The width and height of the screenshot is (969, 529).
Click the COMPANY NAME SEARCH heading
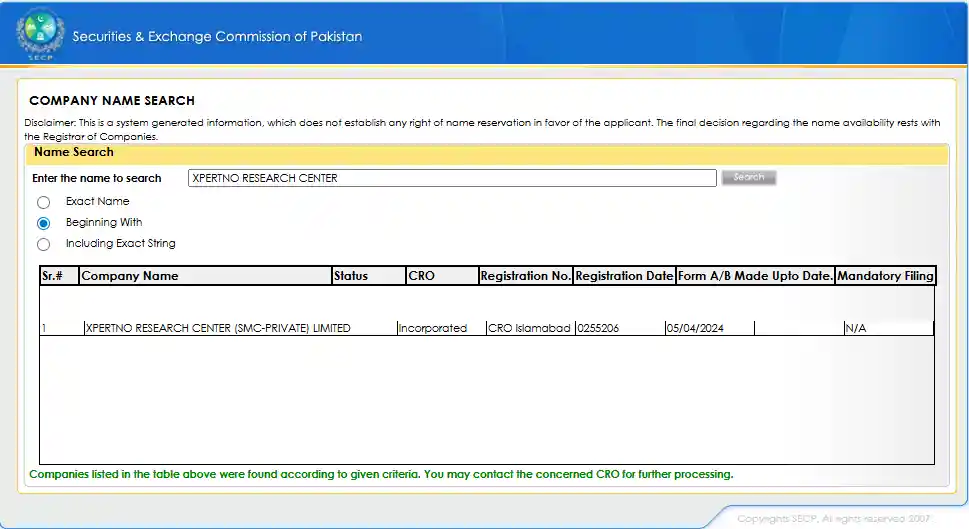click(112, 101)
